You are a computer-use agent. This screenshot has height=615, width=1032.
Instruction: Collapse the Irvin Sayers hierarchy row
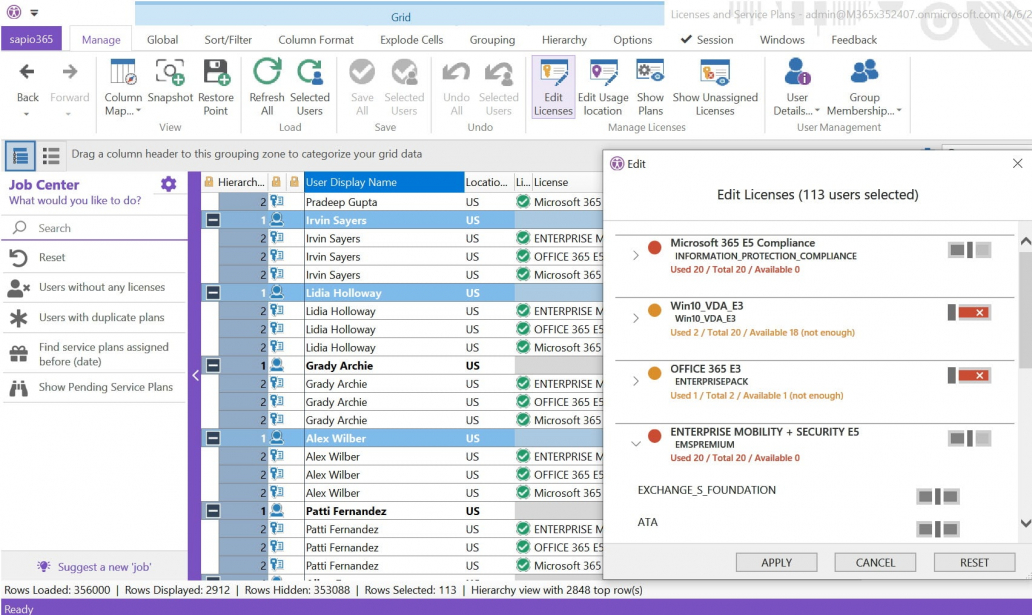tap(212, 220)
